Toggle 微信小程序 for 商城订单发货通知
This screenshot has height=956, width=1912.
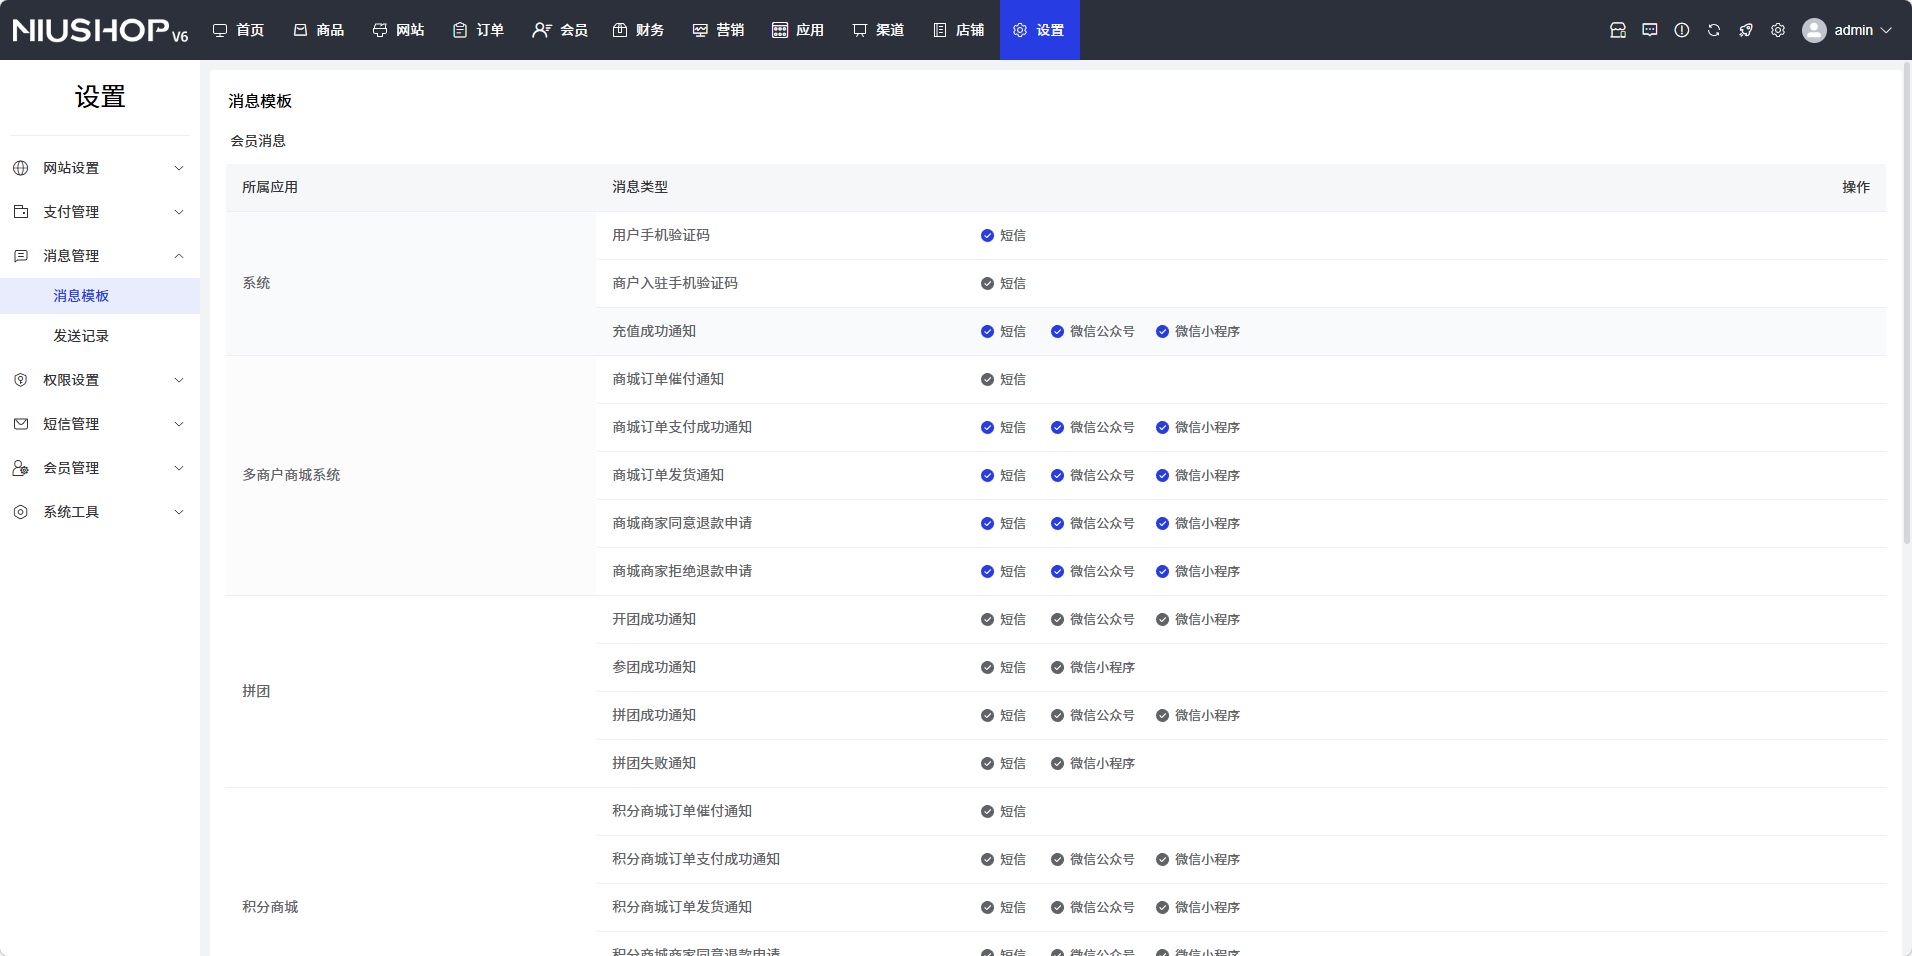coord(1197,476)
